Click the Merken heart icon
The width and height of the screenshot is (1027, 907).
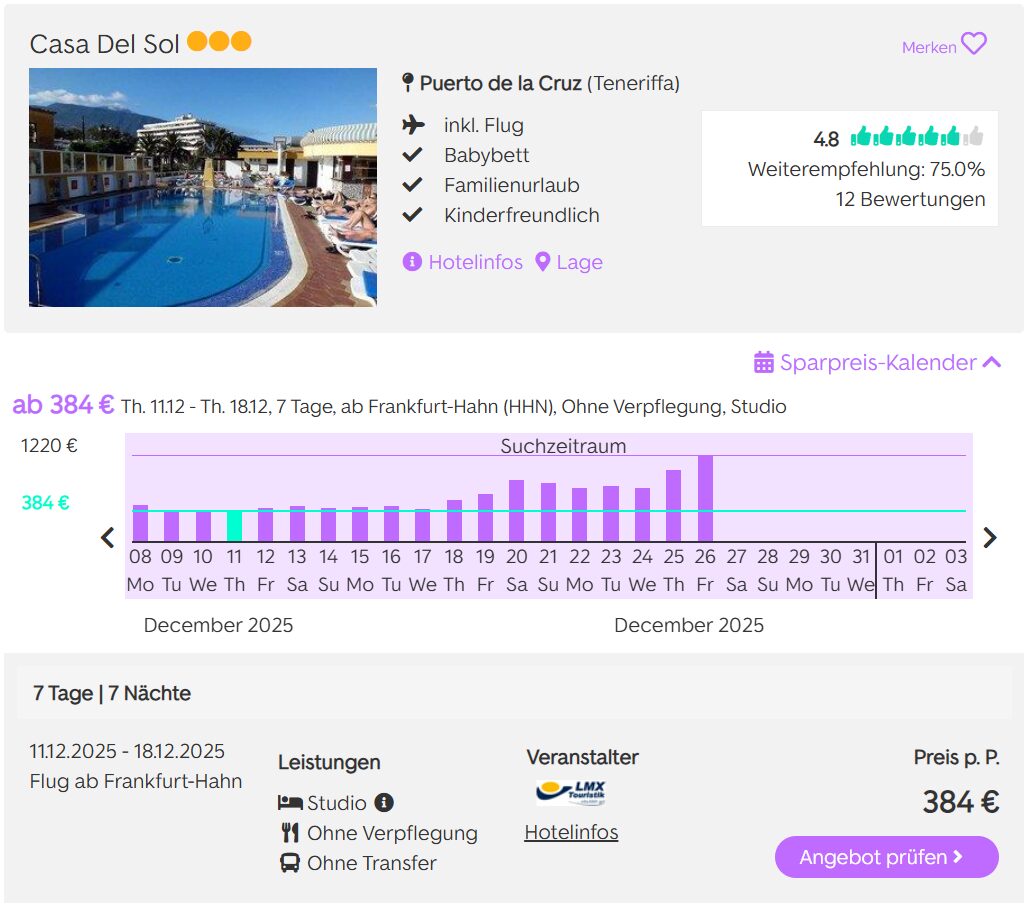click(x=973, y=45)
